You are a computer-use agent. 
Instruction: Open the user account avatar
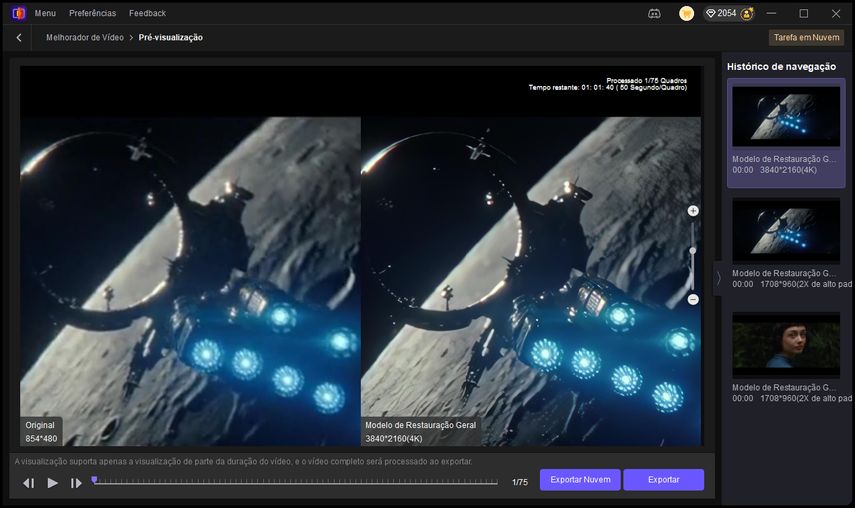click(747, 13)
